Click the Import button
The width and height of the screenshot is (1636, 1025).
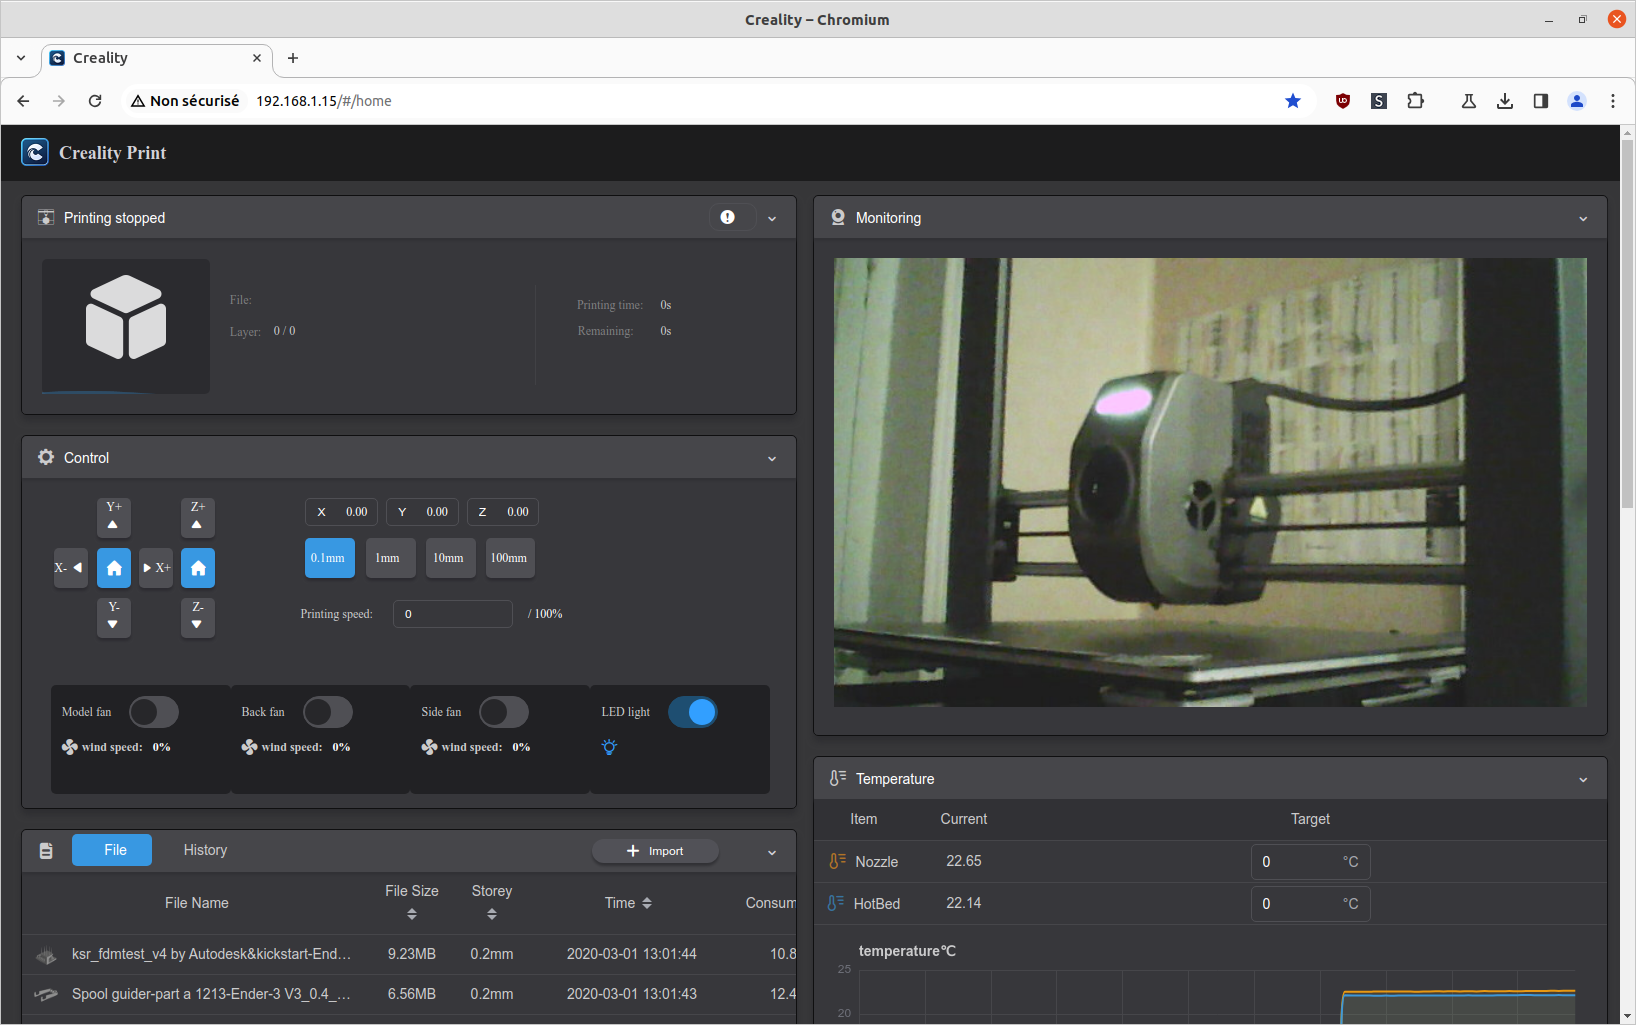click(x=655, y=851)
